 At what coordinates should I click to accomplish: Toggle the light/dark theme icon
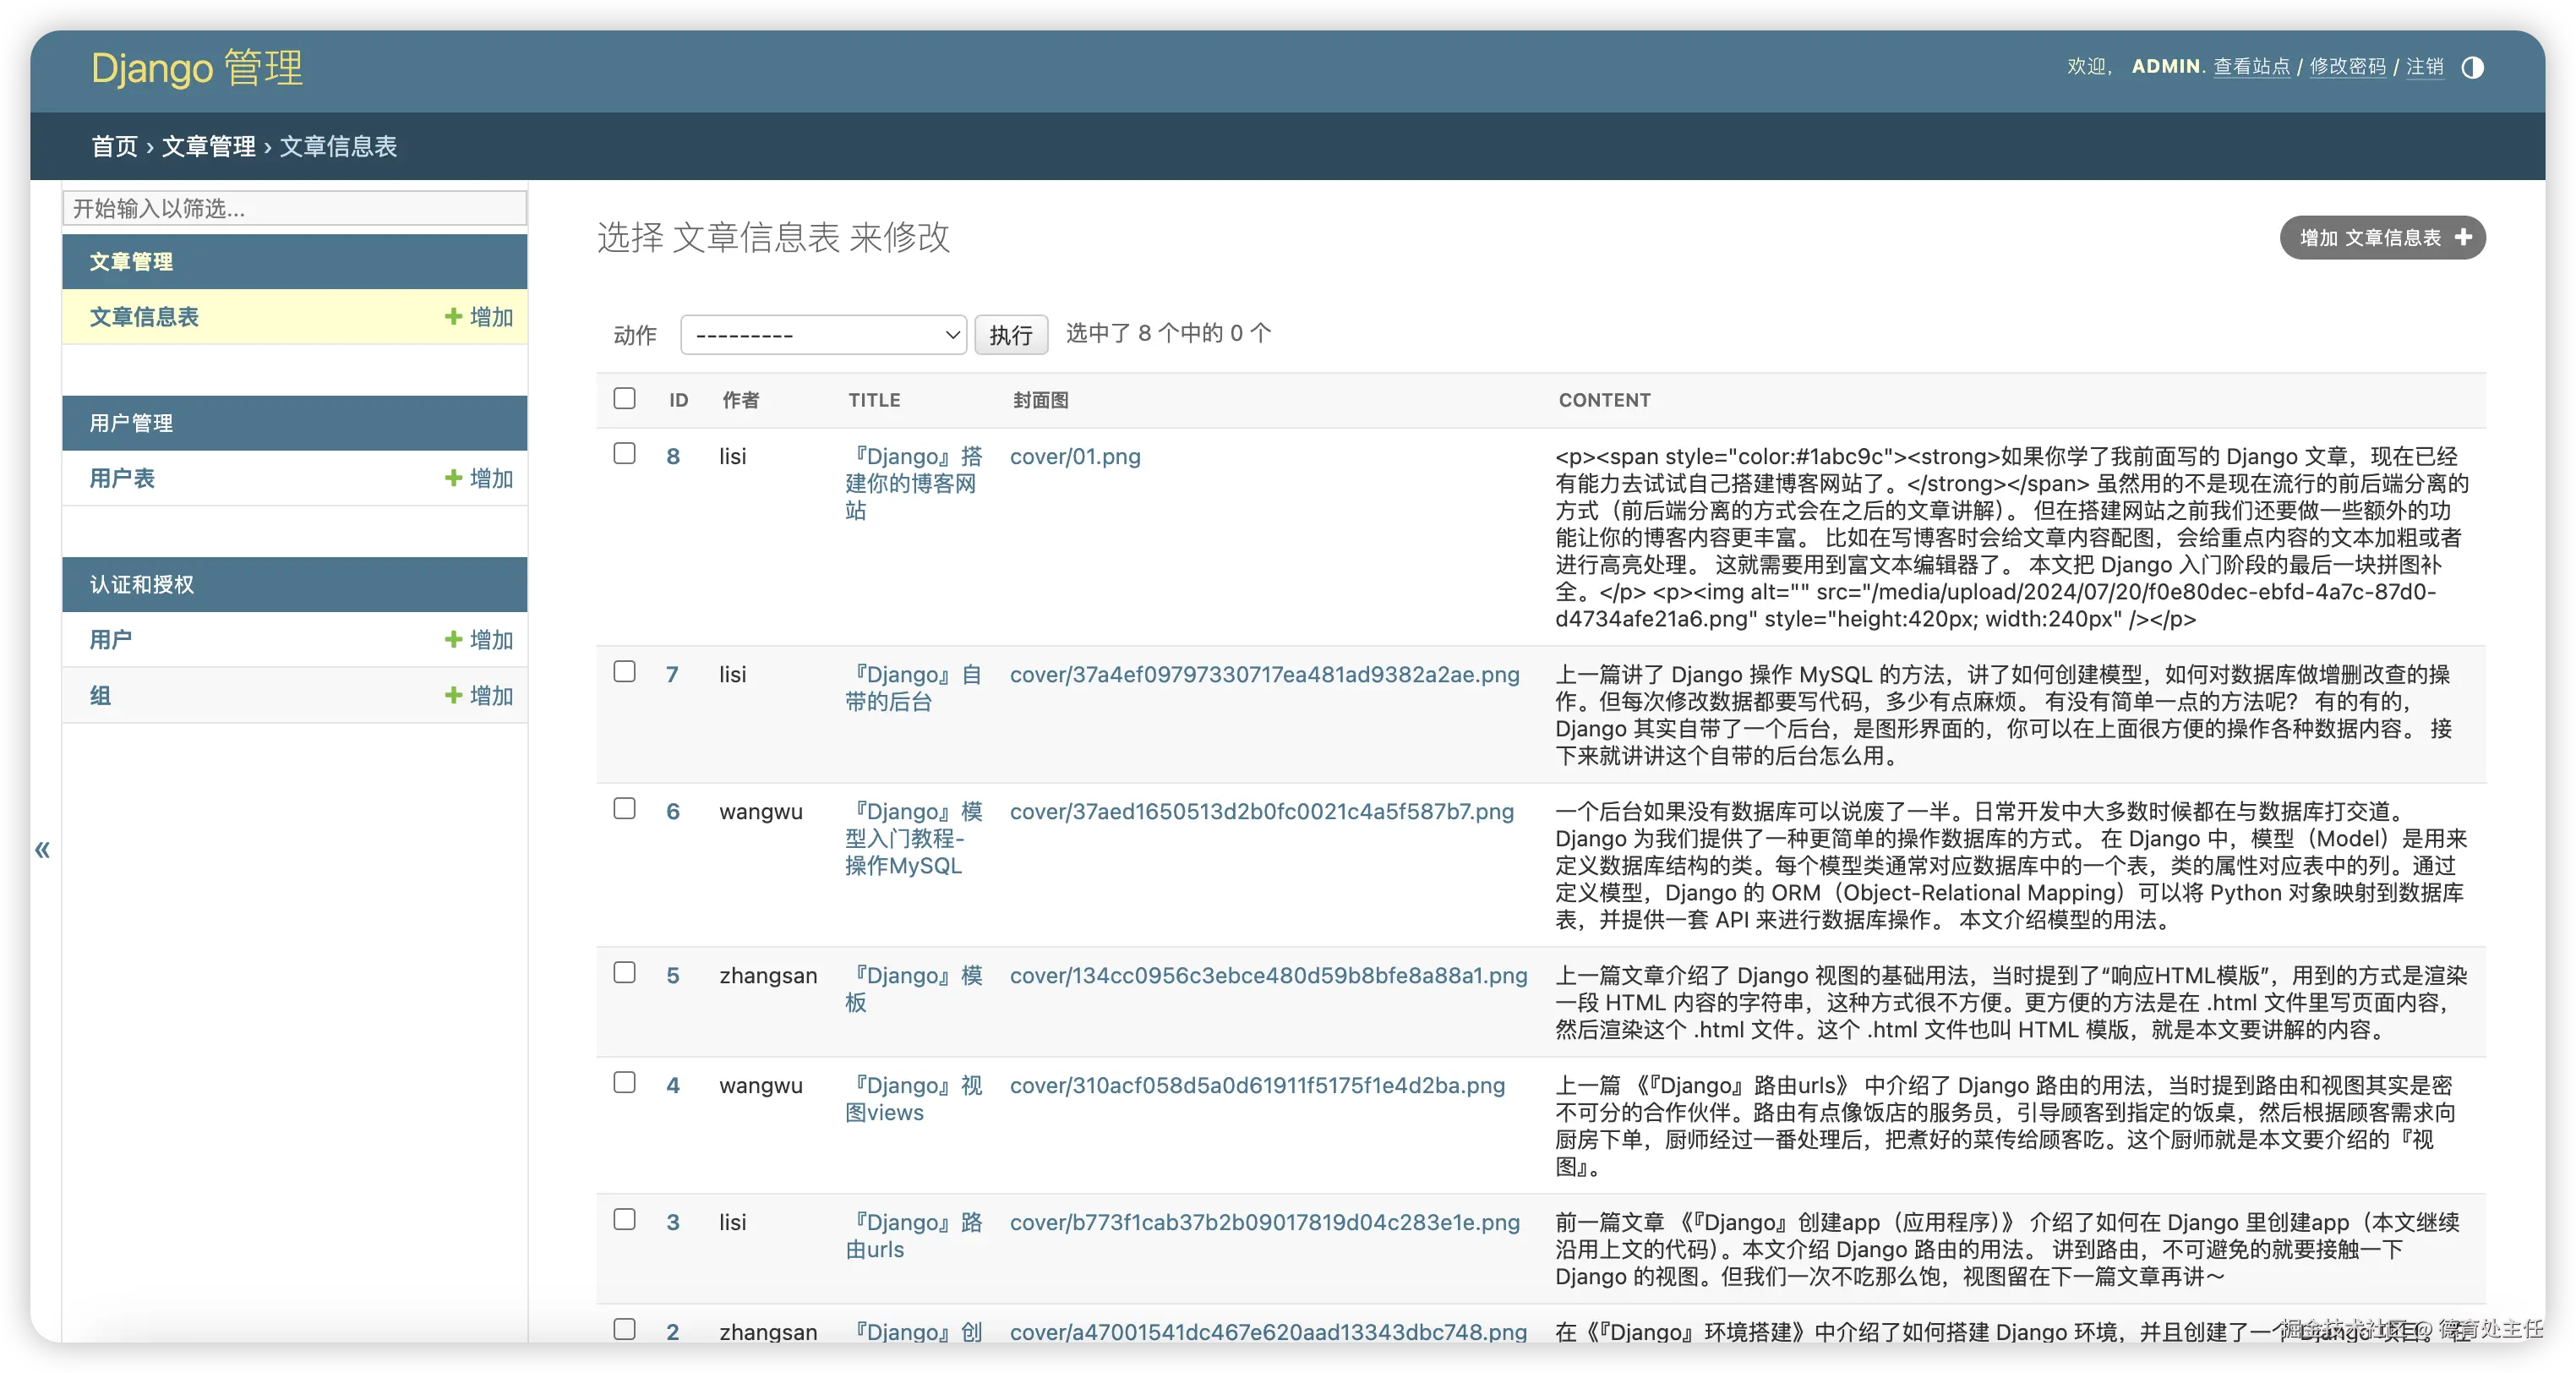(x=2472, y=67)
